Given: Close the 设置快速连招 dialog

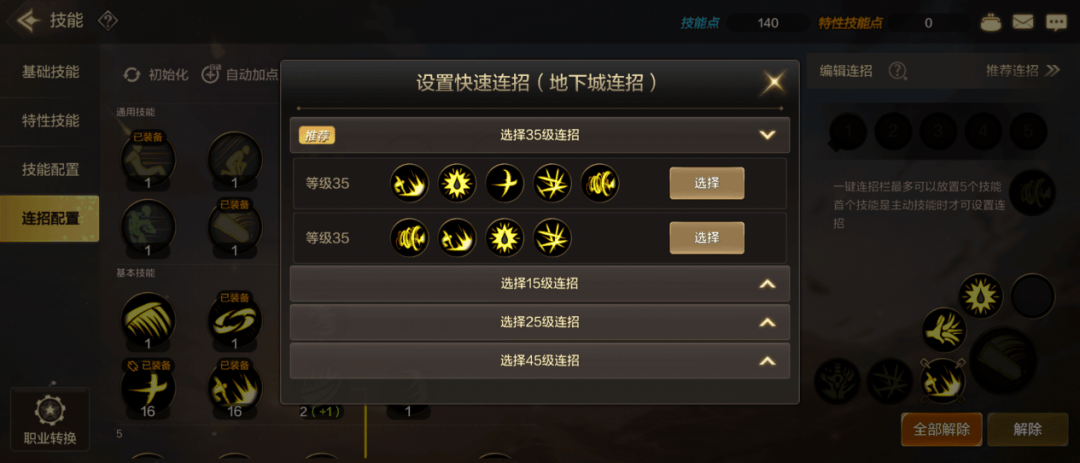Looking at the screenshot, I should click(x=773, y=83).
